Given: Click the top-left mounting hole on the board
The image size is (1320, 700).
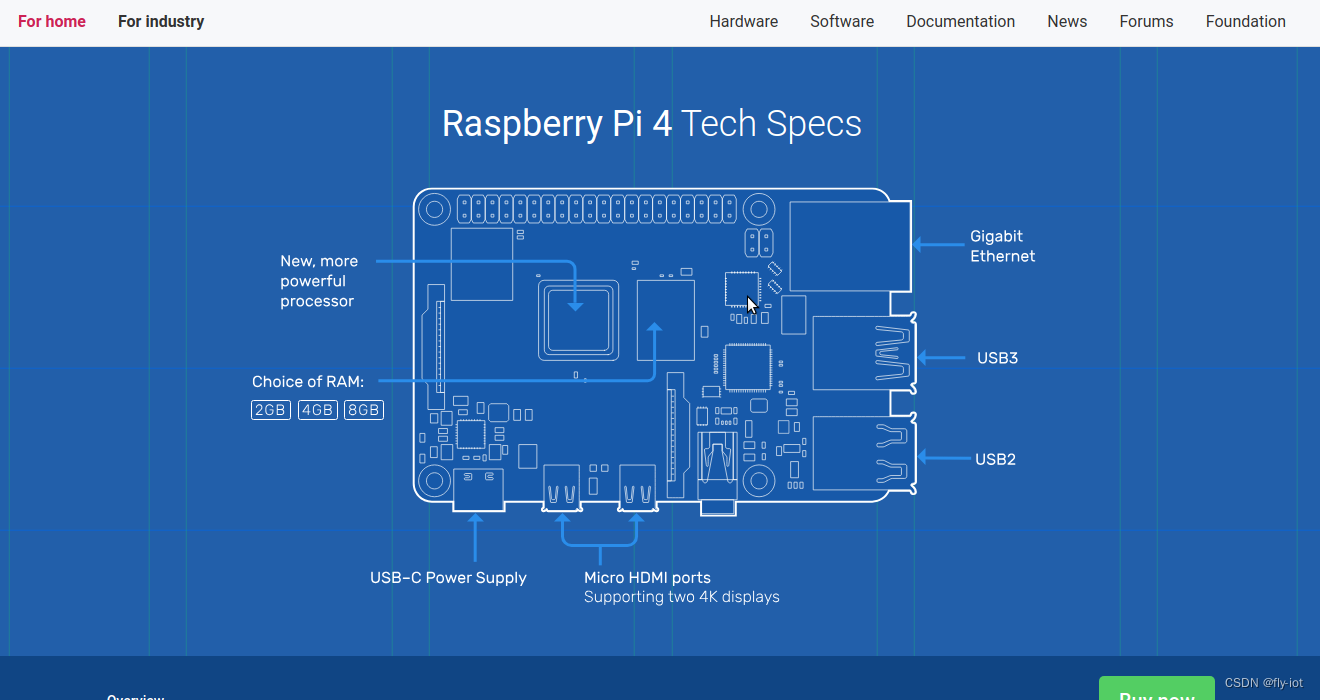Looking at the screenshot, I should click(435, 209).
